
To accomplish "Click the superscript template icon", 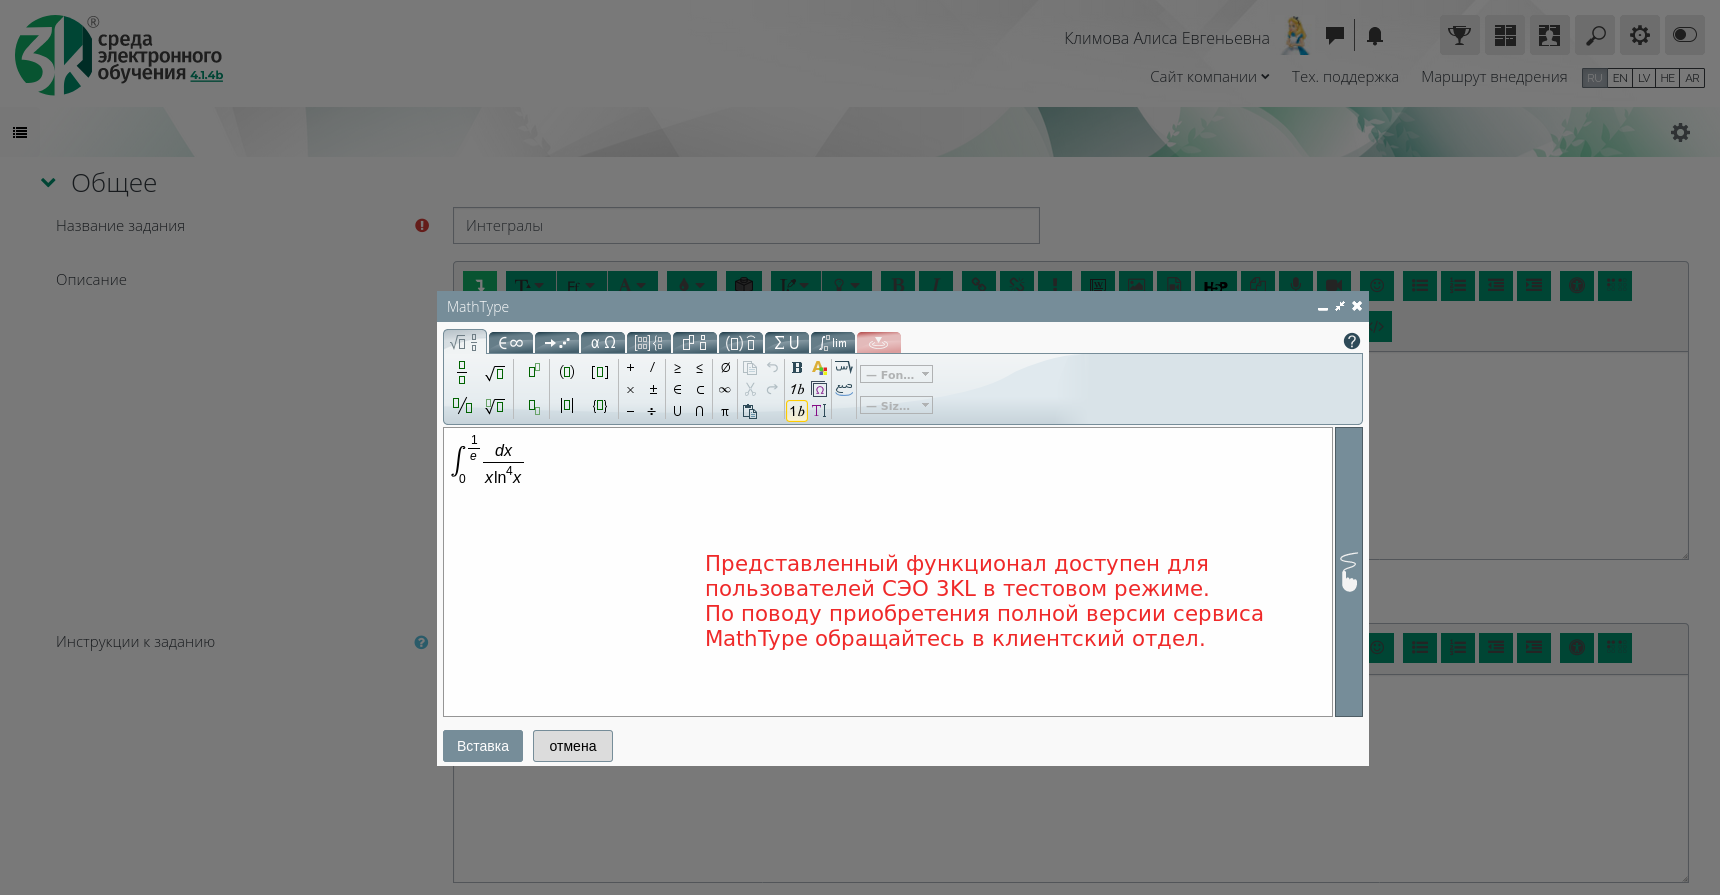I will coord(534,371).
